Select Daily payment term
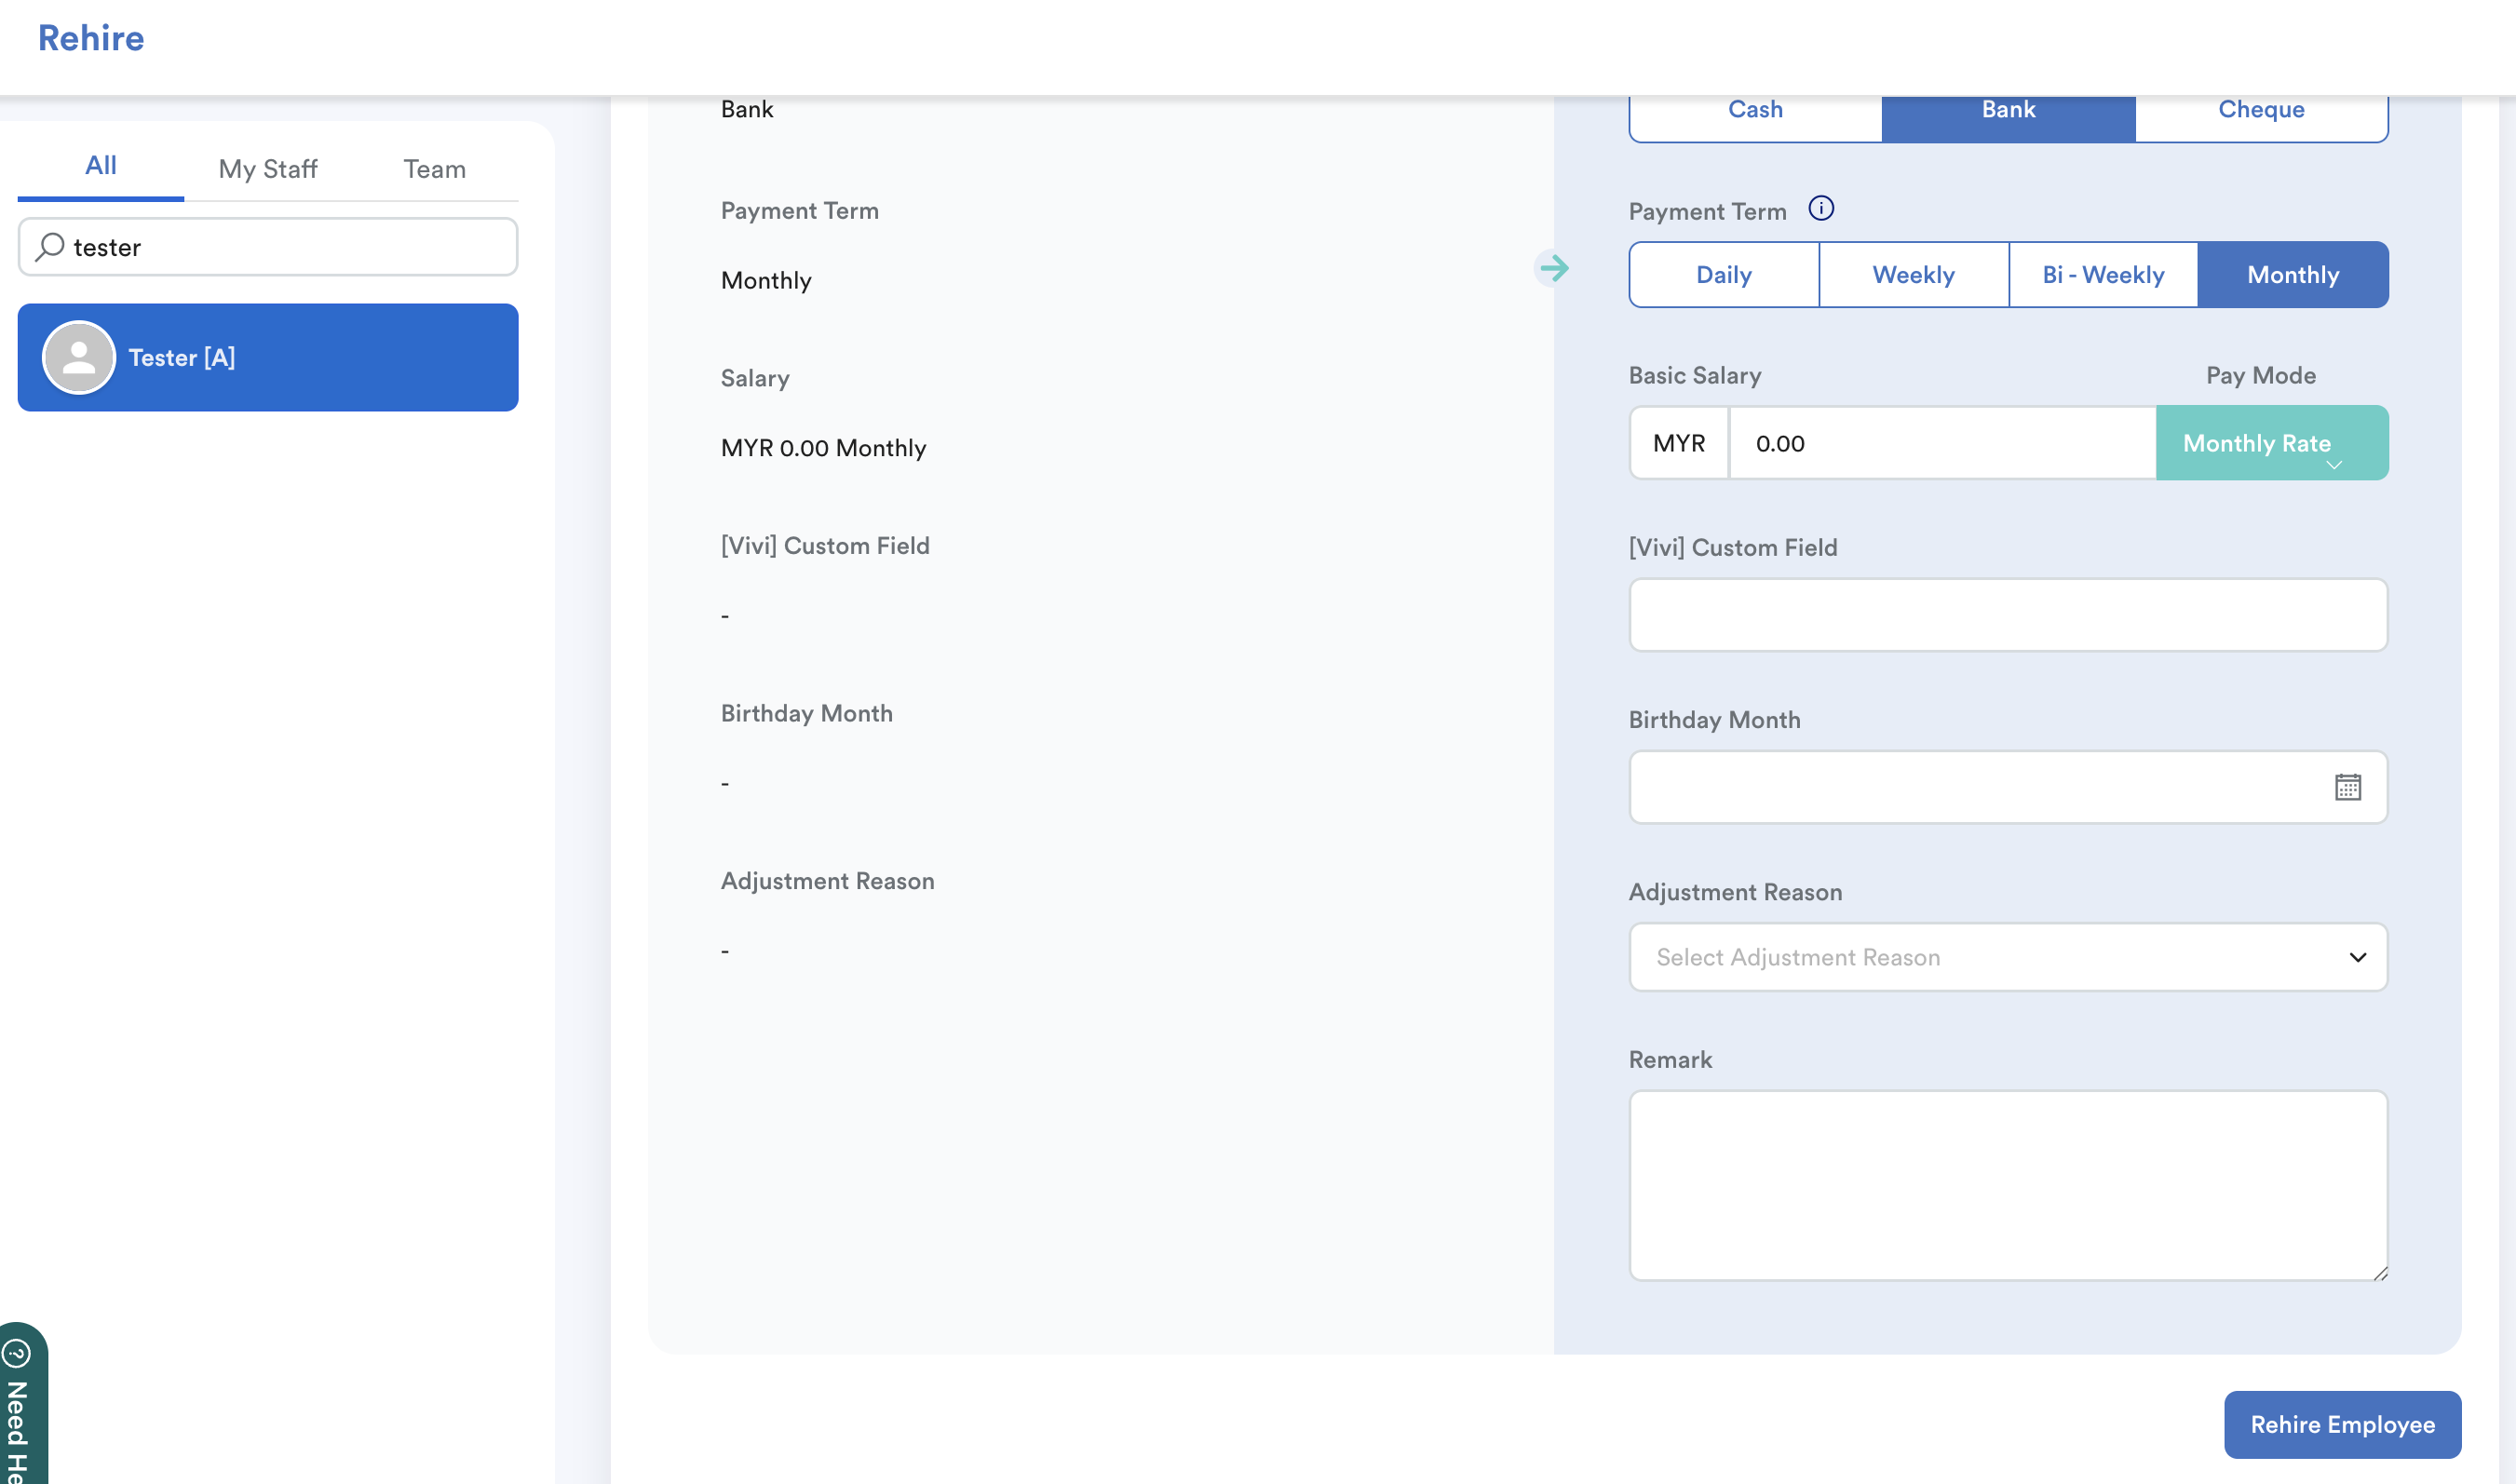This screenshot has height=1484, width=2516. (x=1723, y=275)
